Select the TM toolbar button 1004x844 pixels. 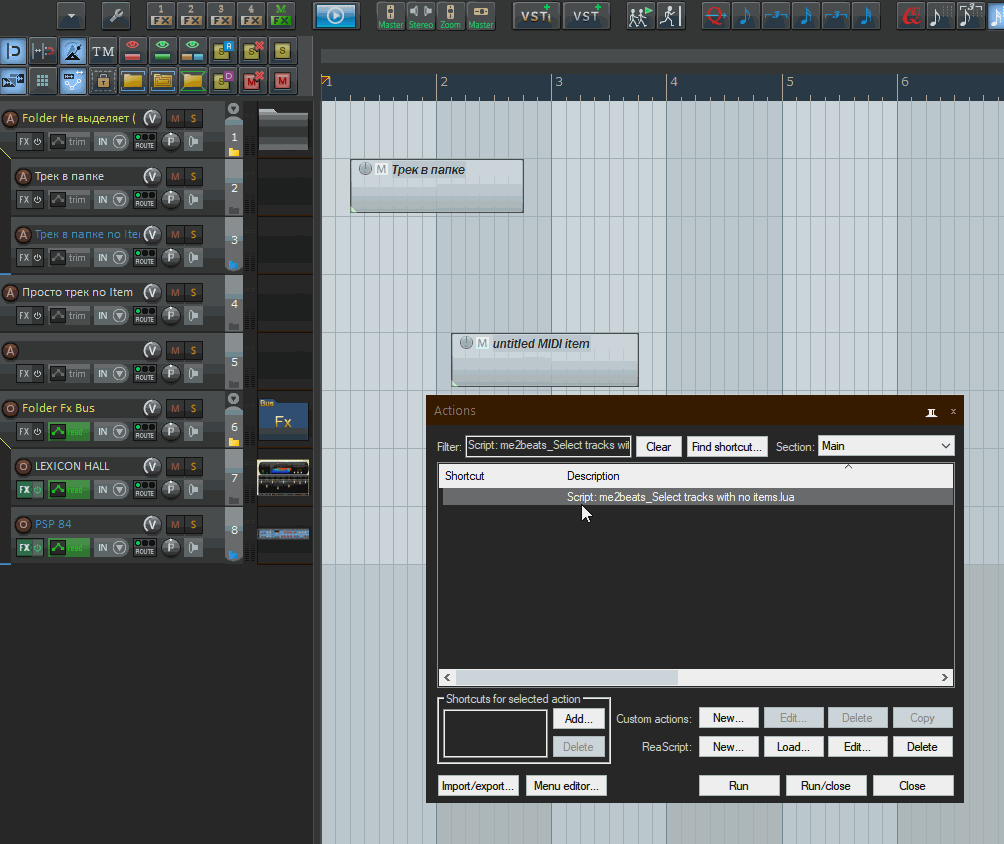[x=102, y=51]
